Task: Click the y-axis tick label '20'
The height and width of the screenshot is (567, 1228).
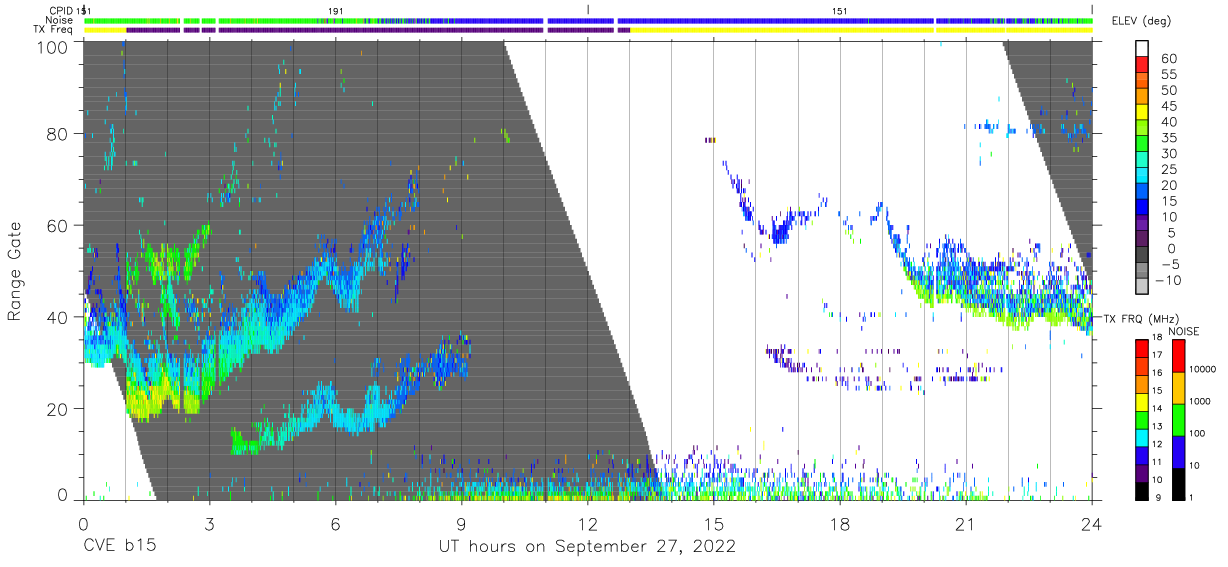Action: click(x=59, y=409)
